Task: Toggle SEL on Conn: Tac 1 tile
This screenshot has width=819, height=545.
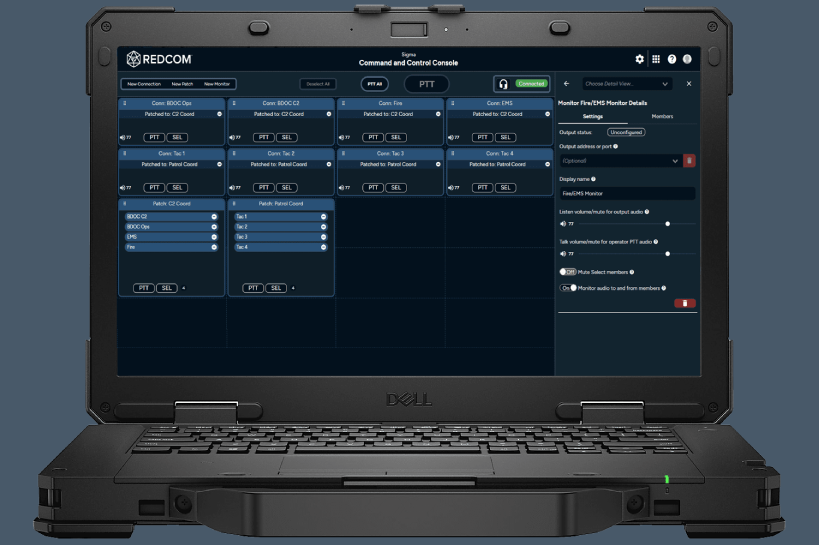Action: [177, 187]
